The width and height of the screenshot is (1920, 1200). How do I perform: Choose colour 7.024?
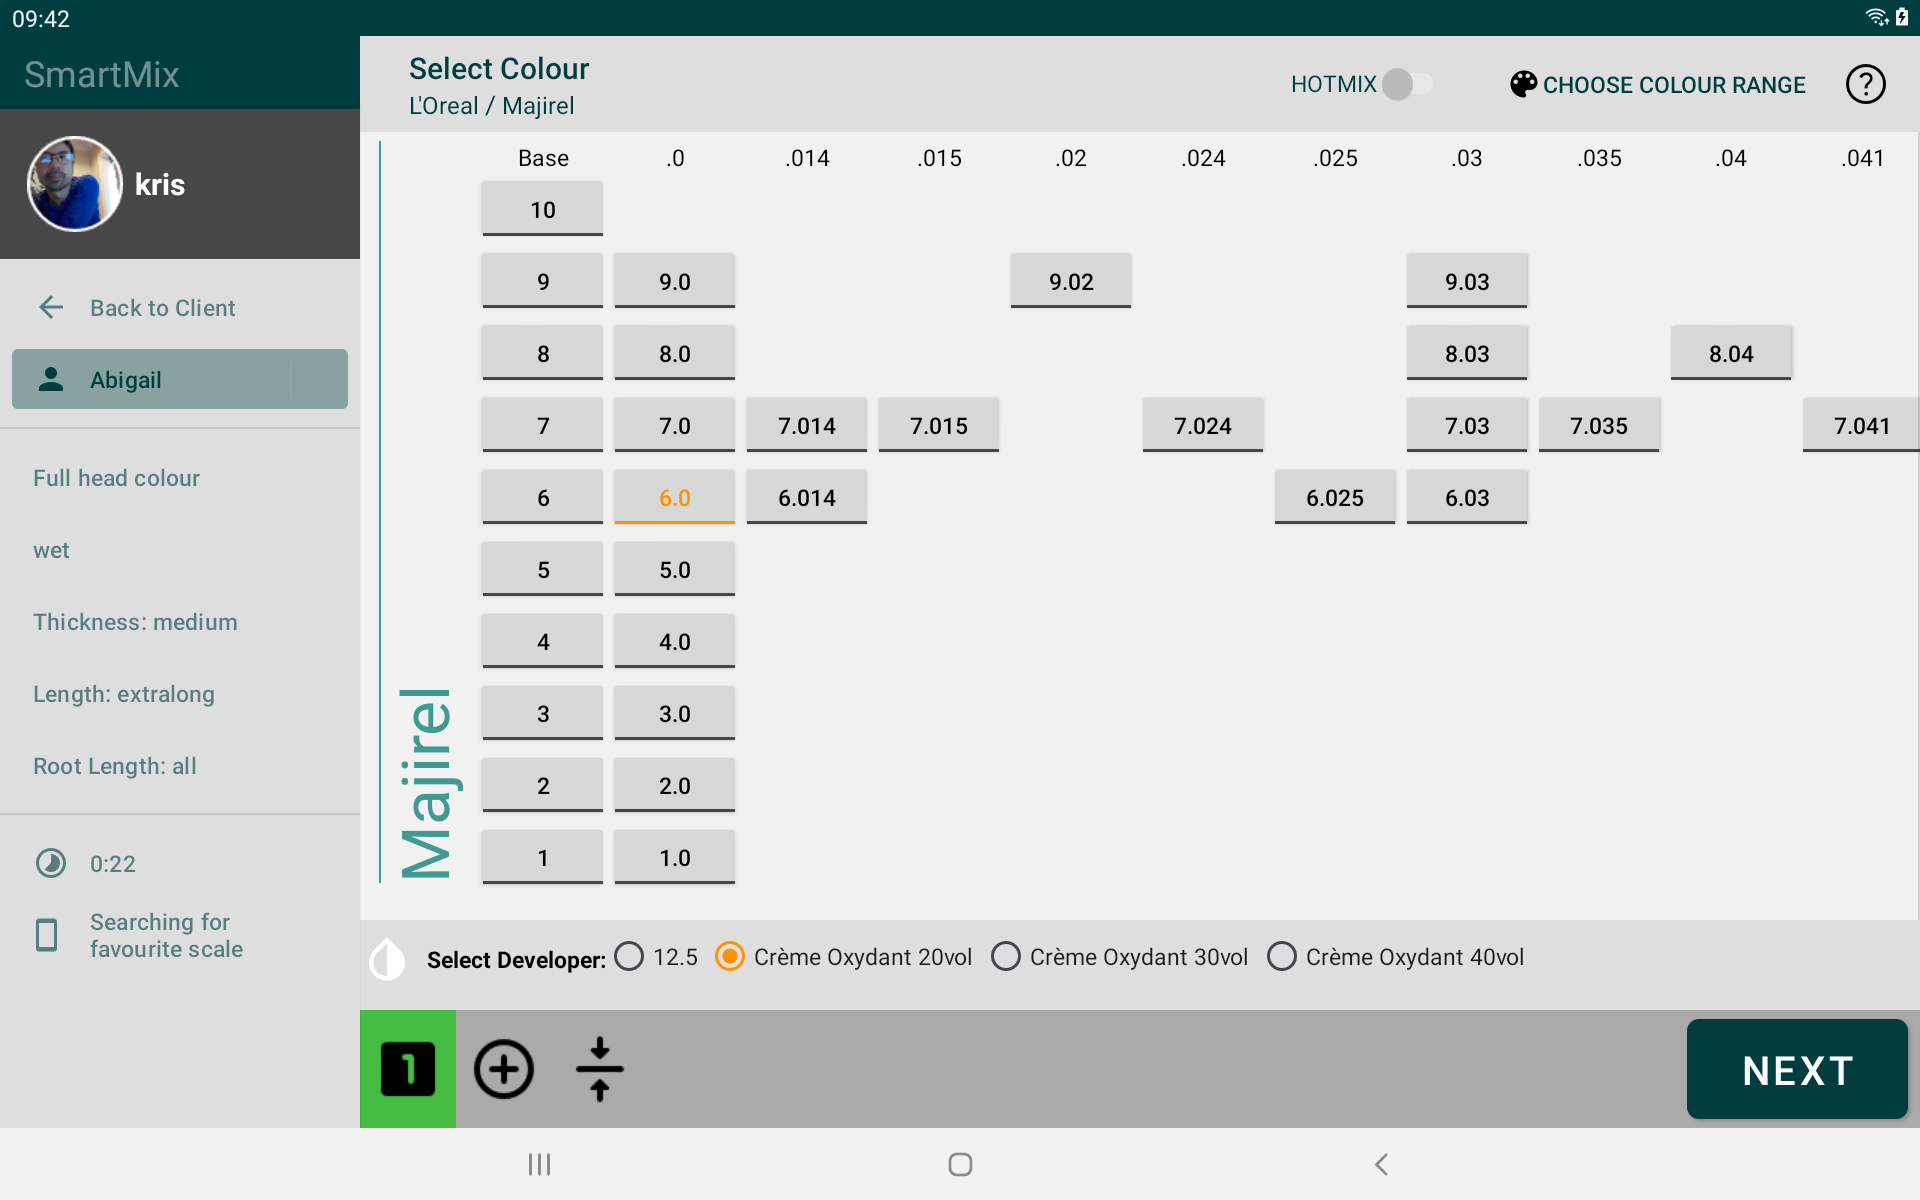(x=1203, y=425)
